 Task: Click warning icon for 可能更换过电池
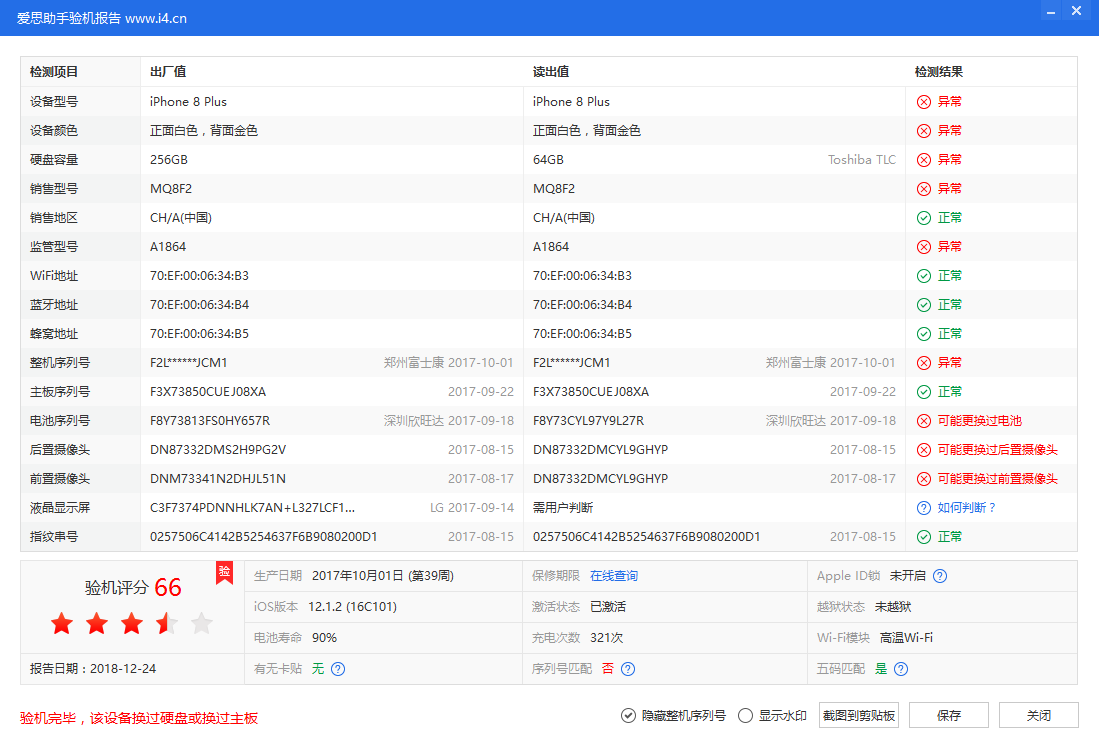[924, 420]
